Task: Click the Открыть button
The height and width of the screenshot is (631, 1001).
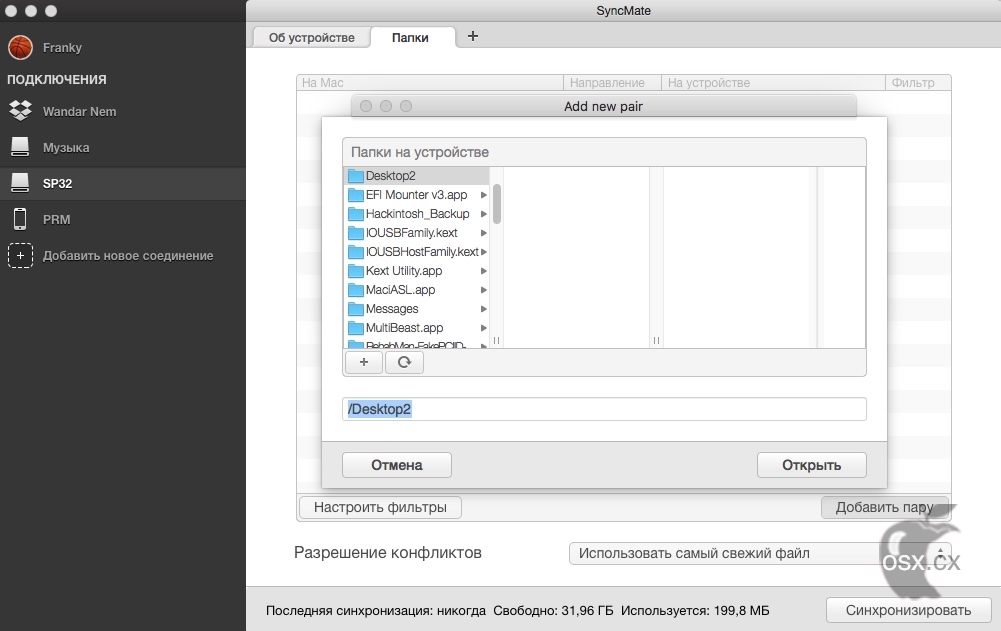Action: tap(811, 465)
